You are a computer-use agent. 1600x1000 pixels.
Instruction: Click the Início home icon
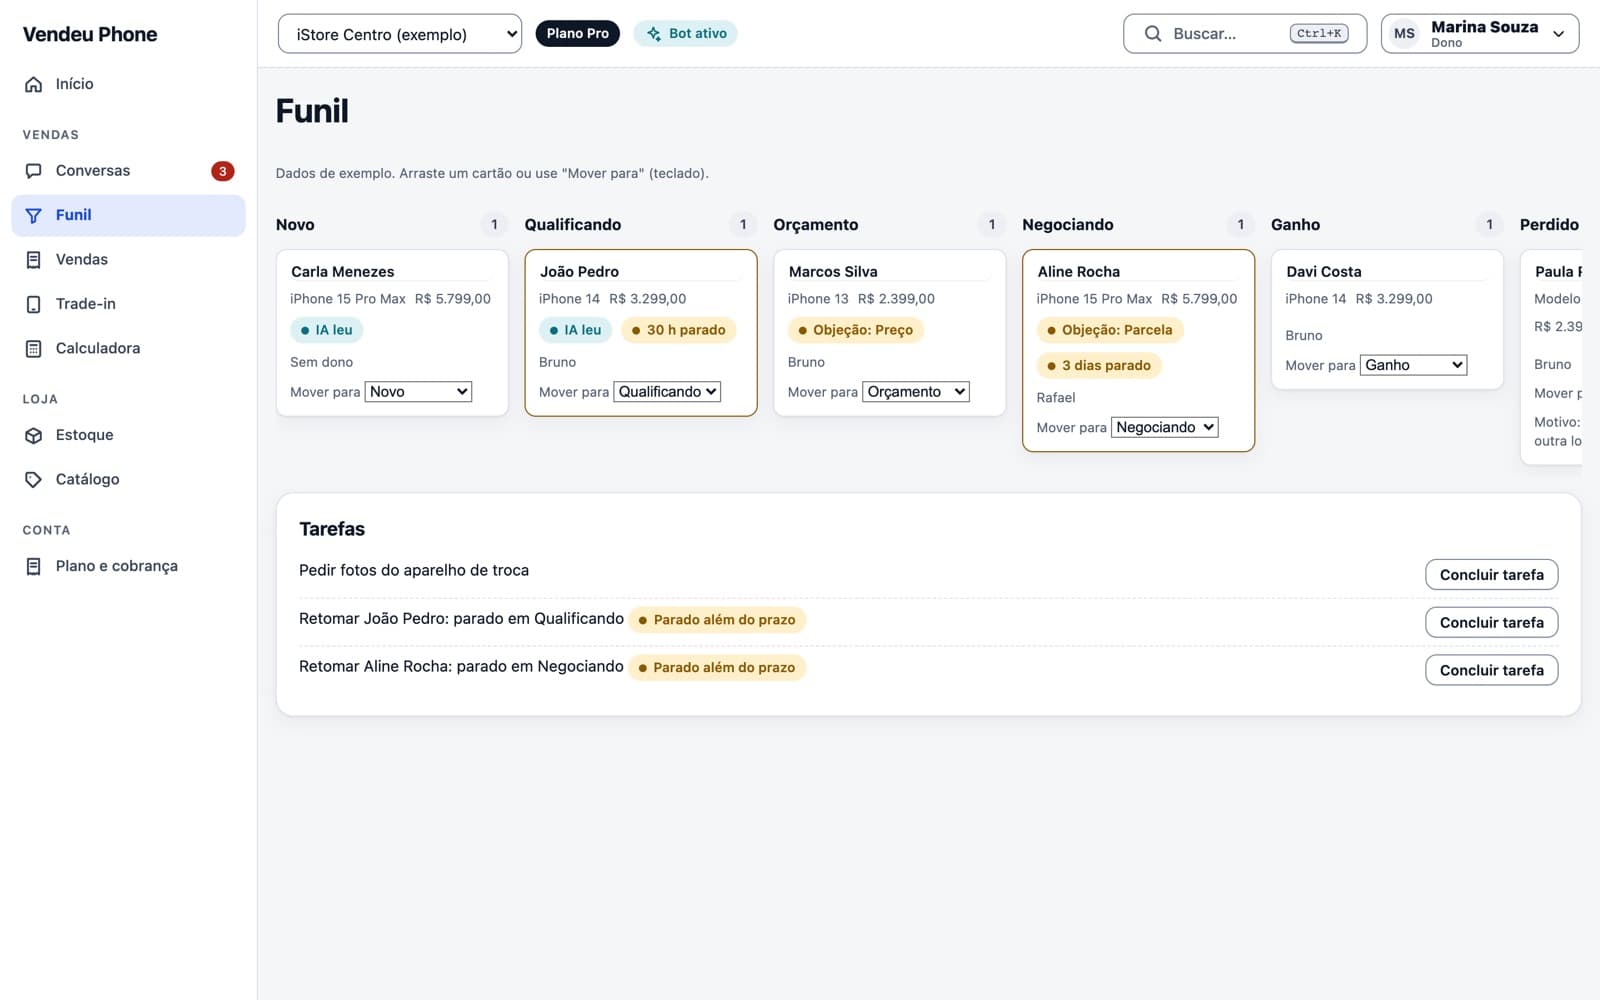pos(33,84)
